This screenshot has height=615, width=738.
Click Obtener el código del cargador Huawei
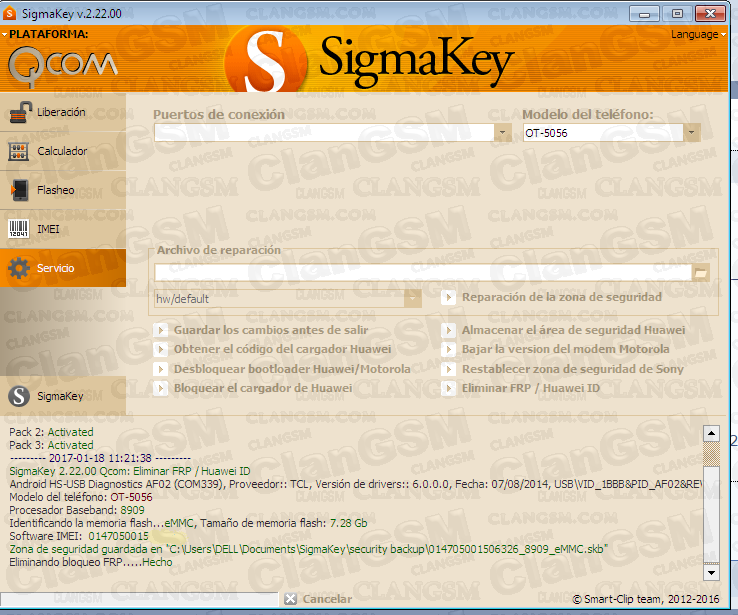coord(273,349)
